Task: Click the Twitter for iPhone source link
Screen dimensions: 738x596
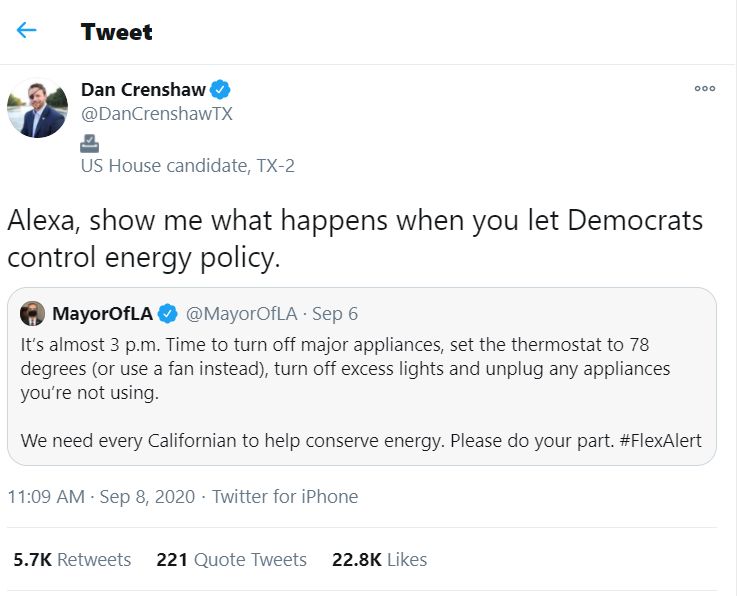Action: click(x=285, y=496)
